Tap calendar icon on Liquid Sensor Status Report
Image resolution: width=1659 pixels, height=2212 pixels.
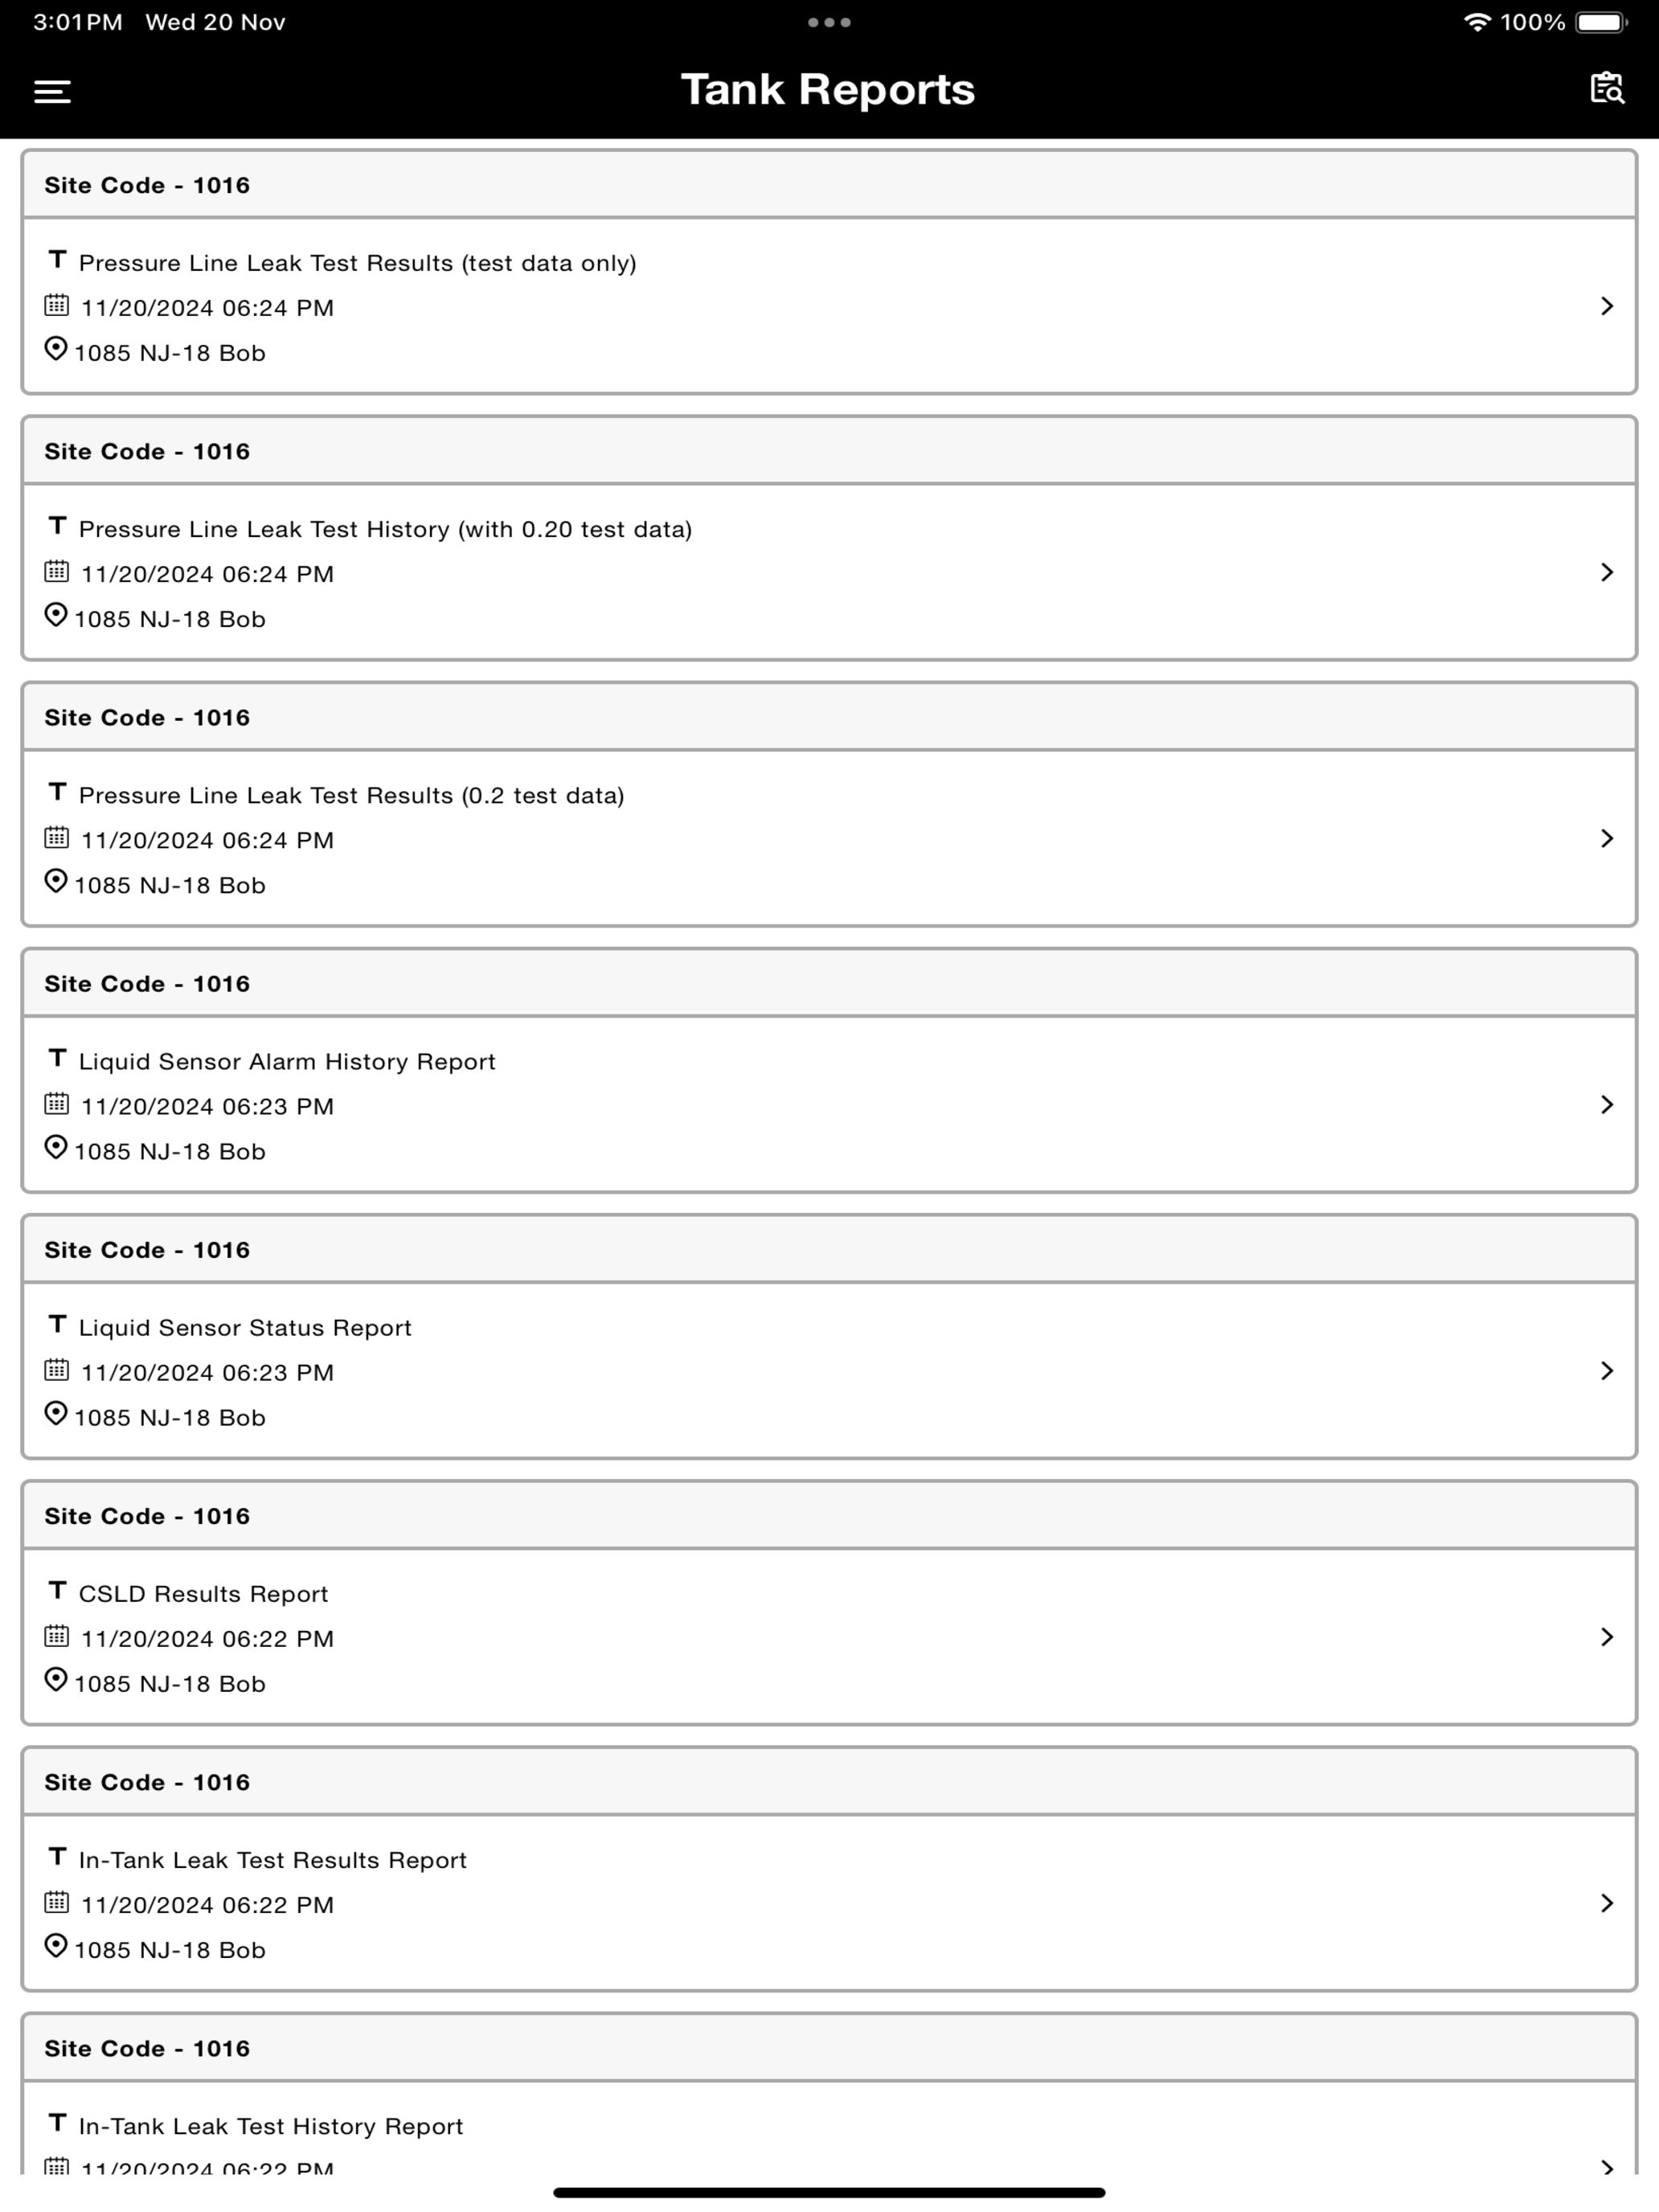pos(57,1369)
